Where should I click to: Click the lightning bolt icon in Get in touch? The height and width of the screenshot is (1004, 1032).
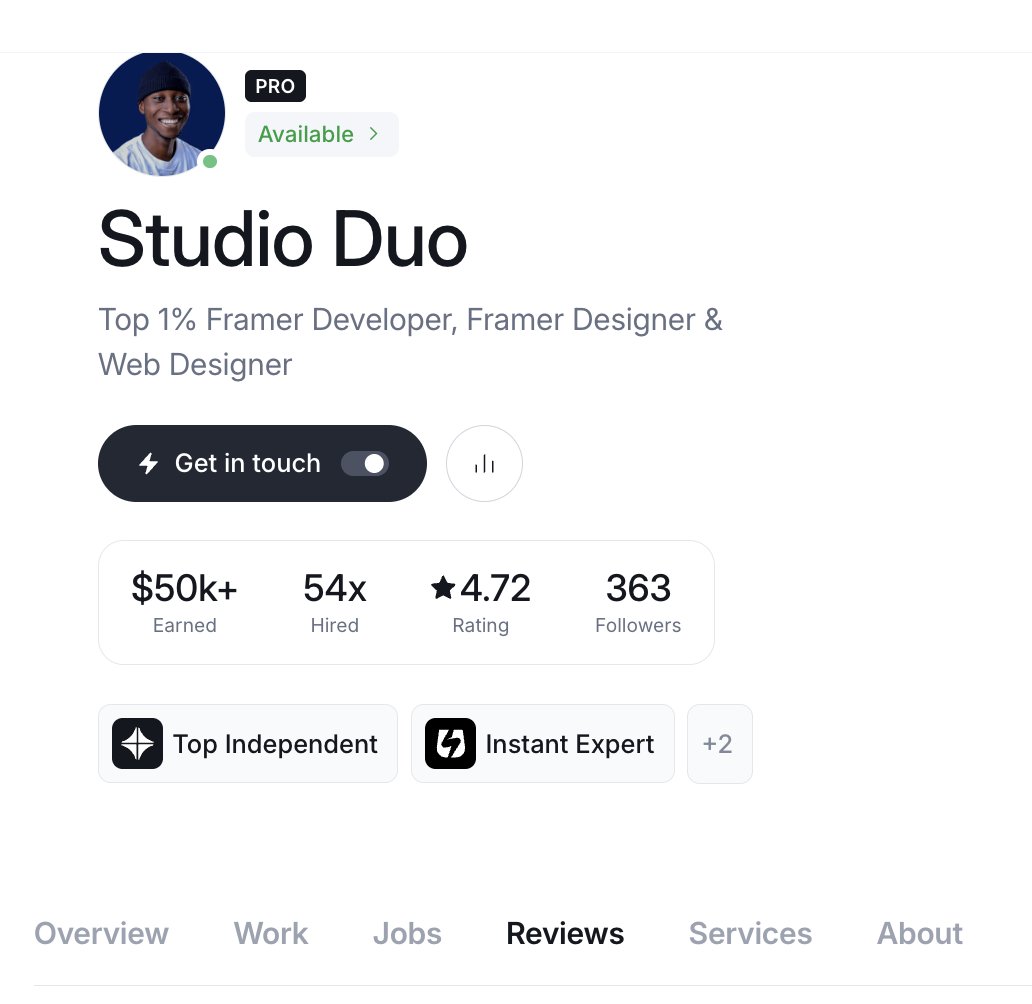coord(149,463)
